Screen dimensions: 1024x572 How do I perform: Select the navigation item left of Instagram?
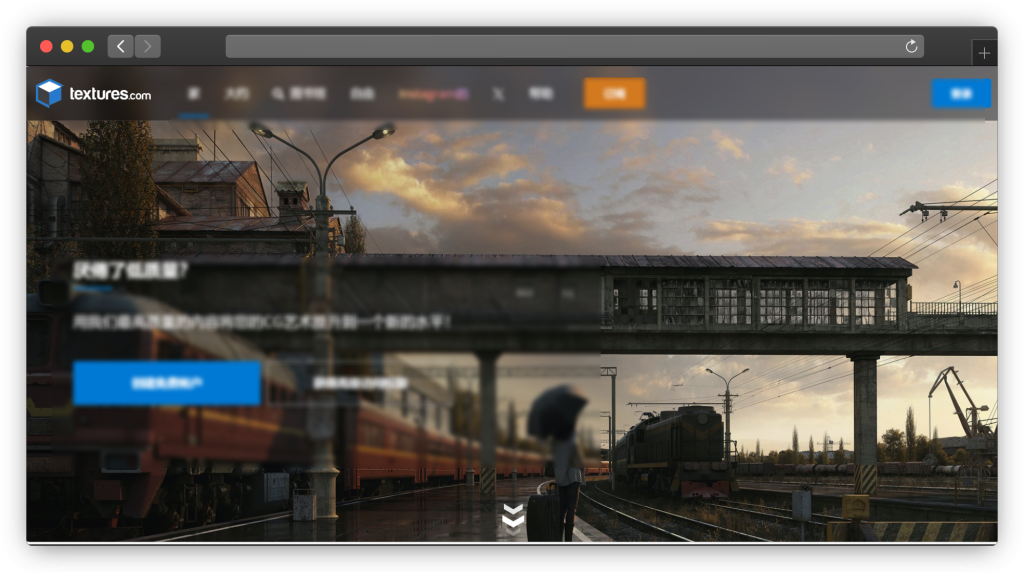[361, 94]
